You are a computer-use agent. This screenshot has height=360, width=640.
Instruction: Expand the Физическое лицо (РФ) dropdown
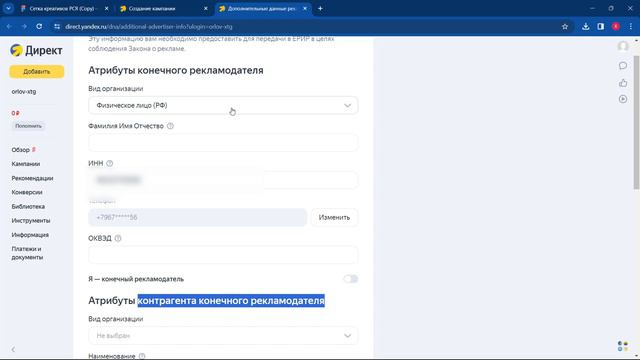point(223,105)
